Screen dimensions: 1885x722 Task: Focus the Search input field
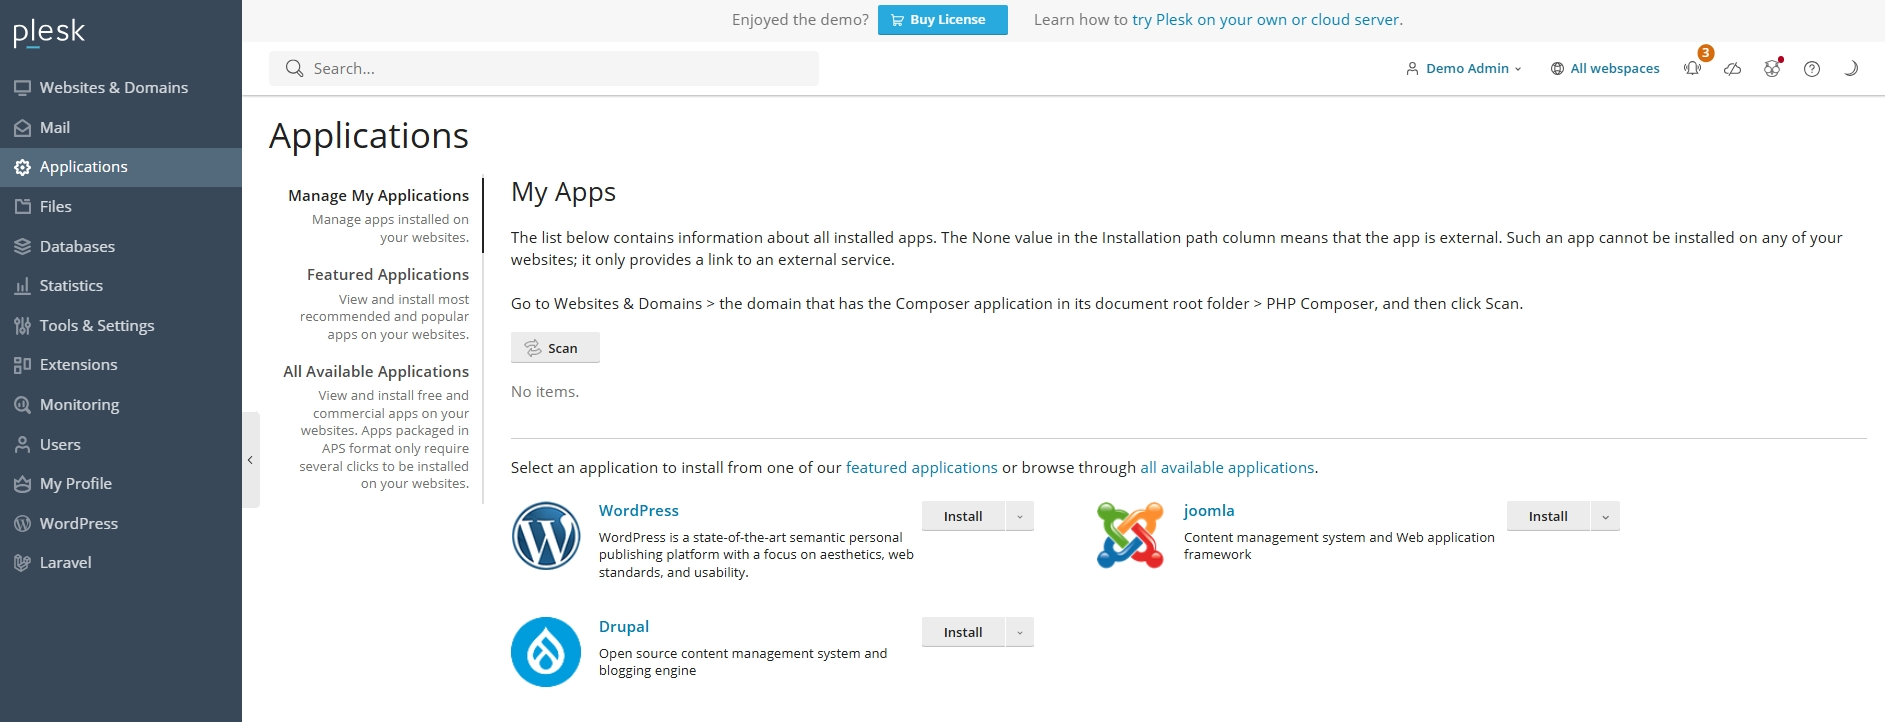(x=544, y=69)
